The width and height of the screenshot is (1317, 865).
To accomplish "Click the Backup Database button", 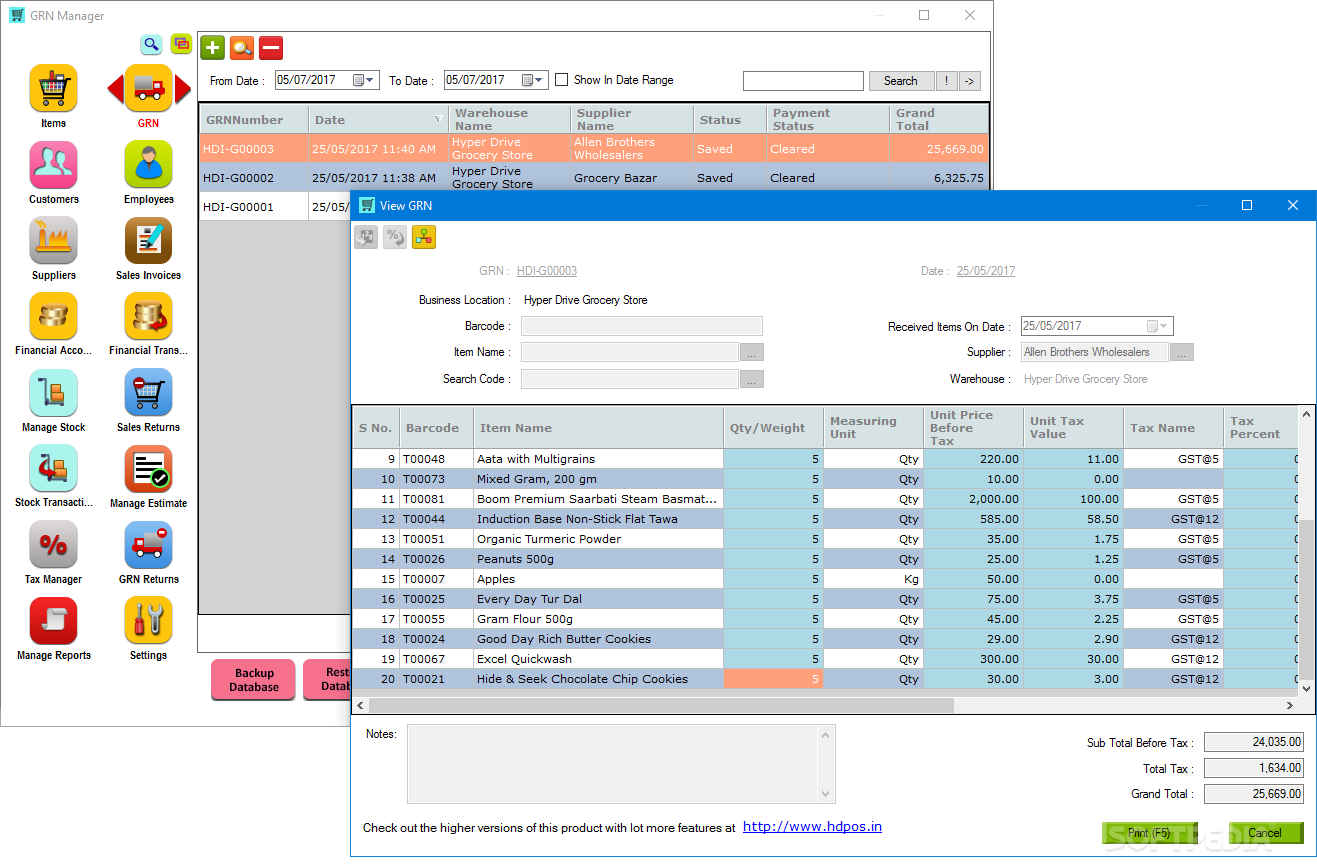I will coord(254,680).
